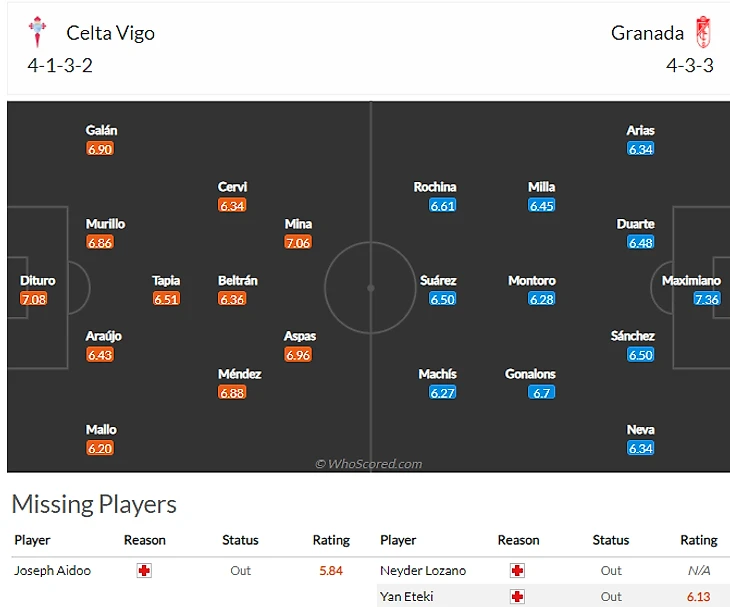Viewport: 730px width, 607px height.
Task: Click Gonalons' 6.7 rating badge
Action: tap(542, 392)
